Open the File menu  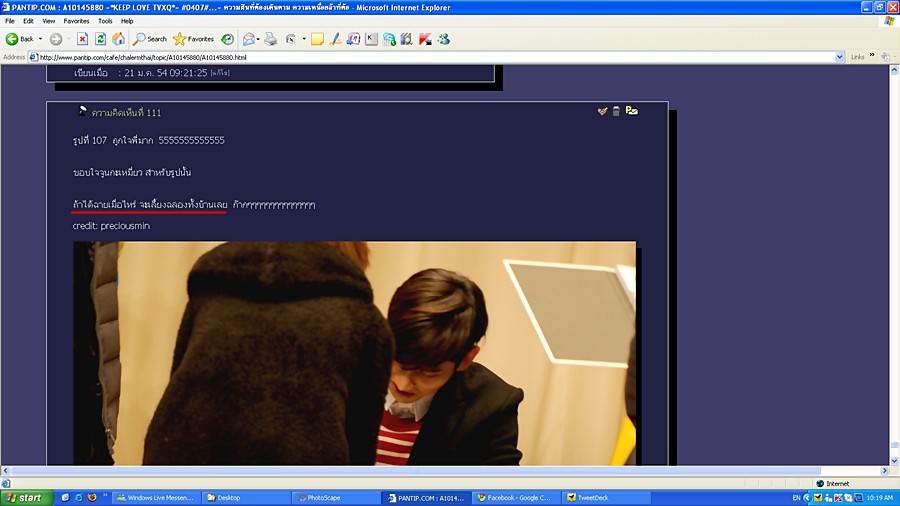tap(10, 21)
